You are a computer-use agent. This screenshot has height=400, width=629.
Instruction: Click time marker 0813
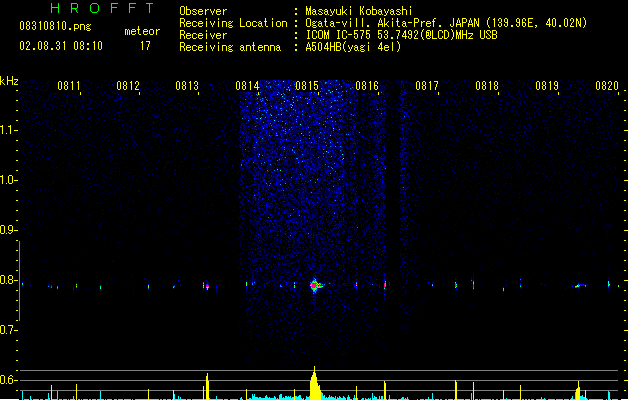coord(187,86)
